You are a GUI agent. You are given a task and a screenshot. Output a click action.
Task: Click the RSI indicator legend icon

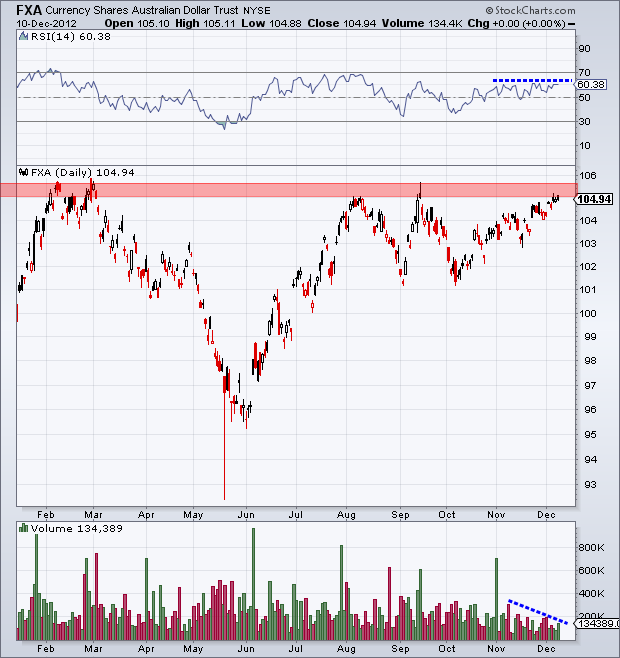coord(24,37)
